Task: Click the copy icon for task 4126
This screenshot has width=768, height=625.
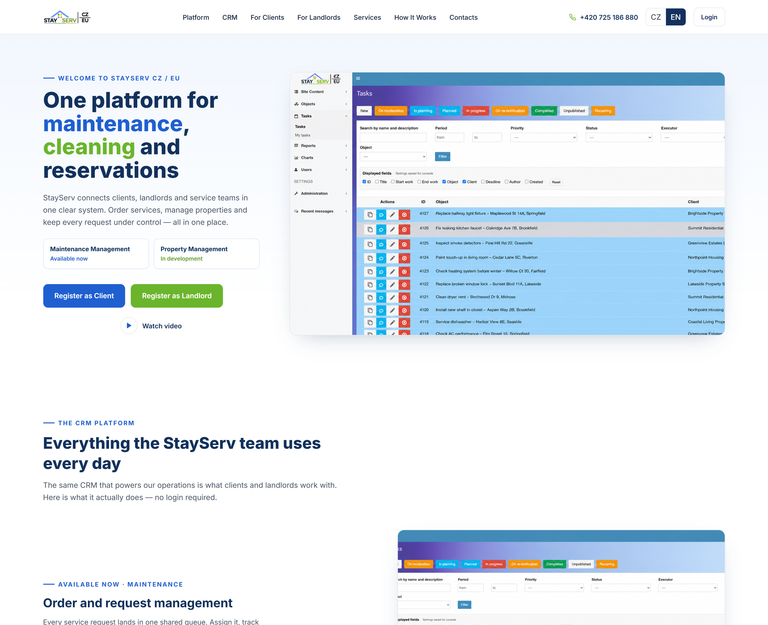Action: (x=370, y=229)
